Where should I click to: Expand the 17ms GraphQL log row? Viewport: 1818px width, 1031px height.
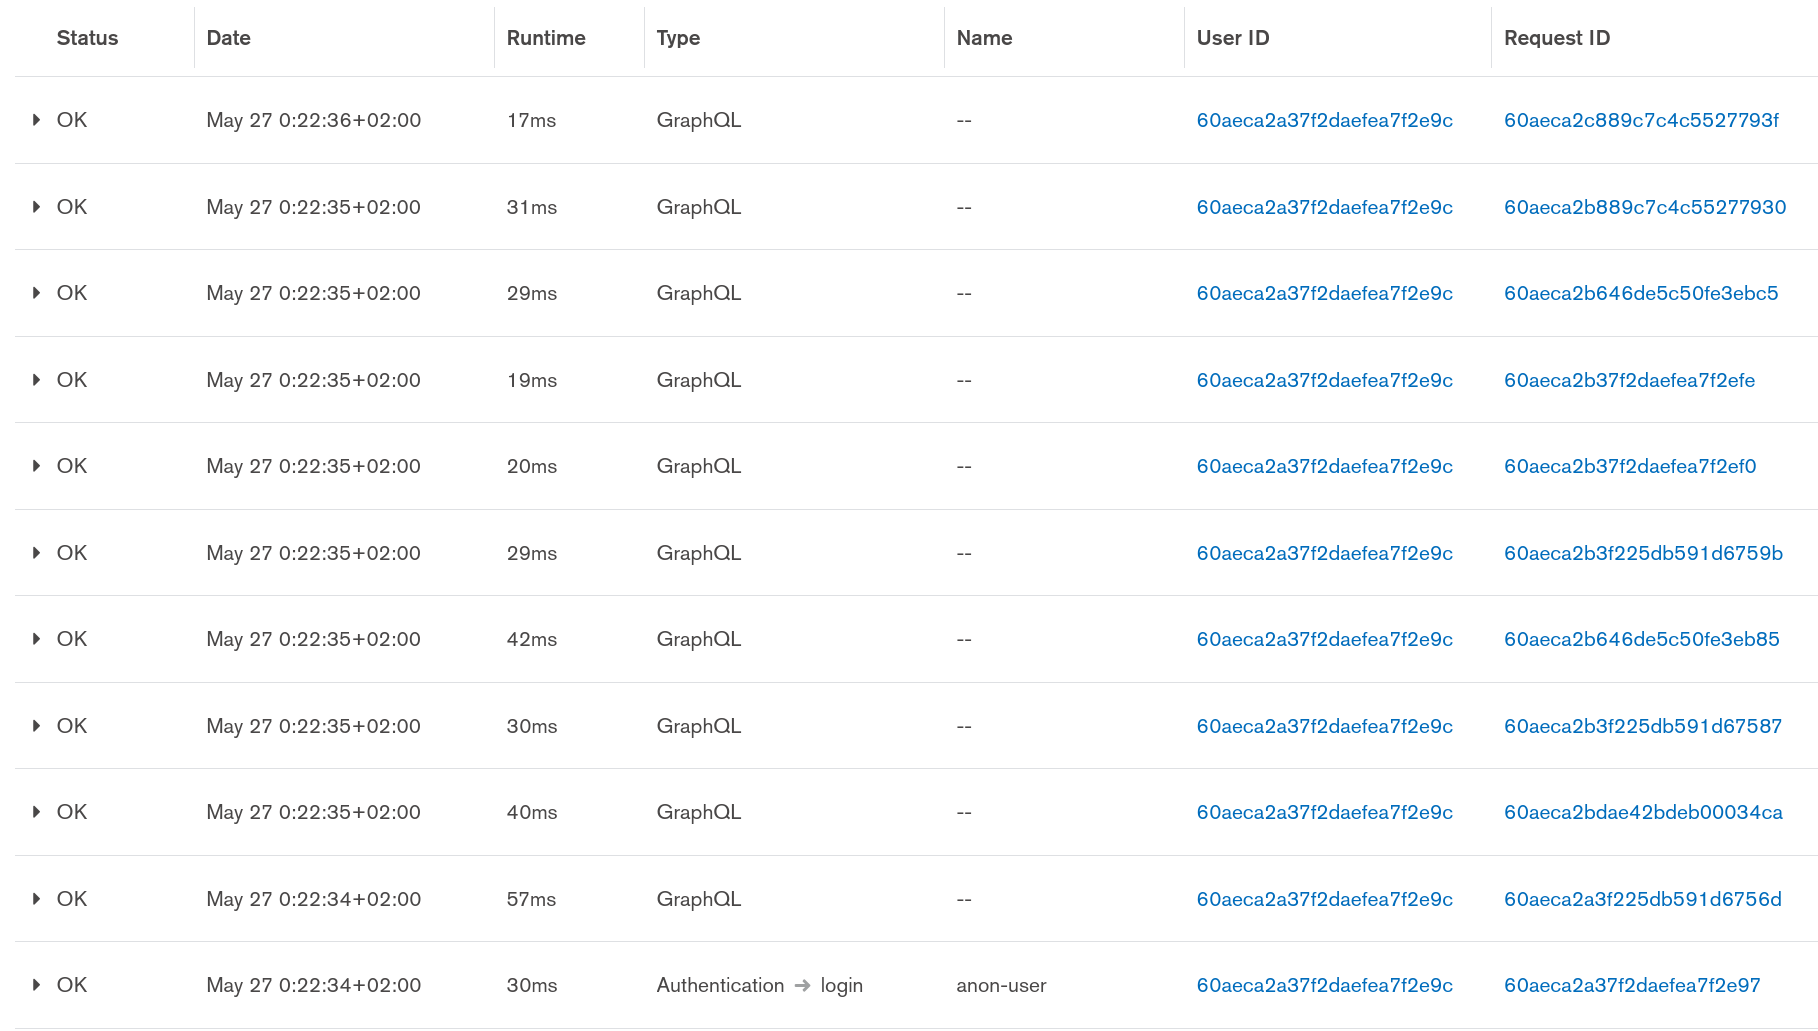click(x=37, y=120)
